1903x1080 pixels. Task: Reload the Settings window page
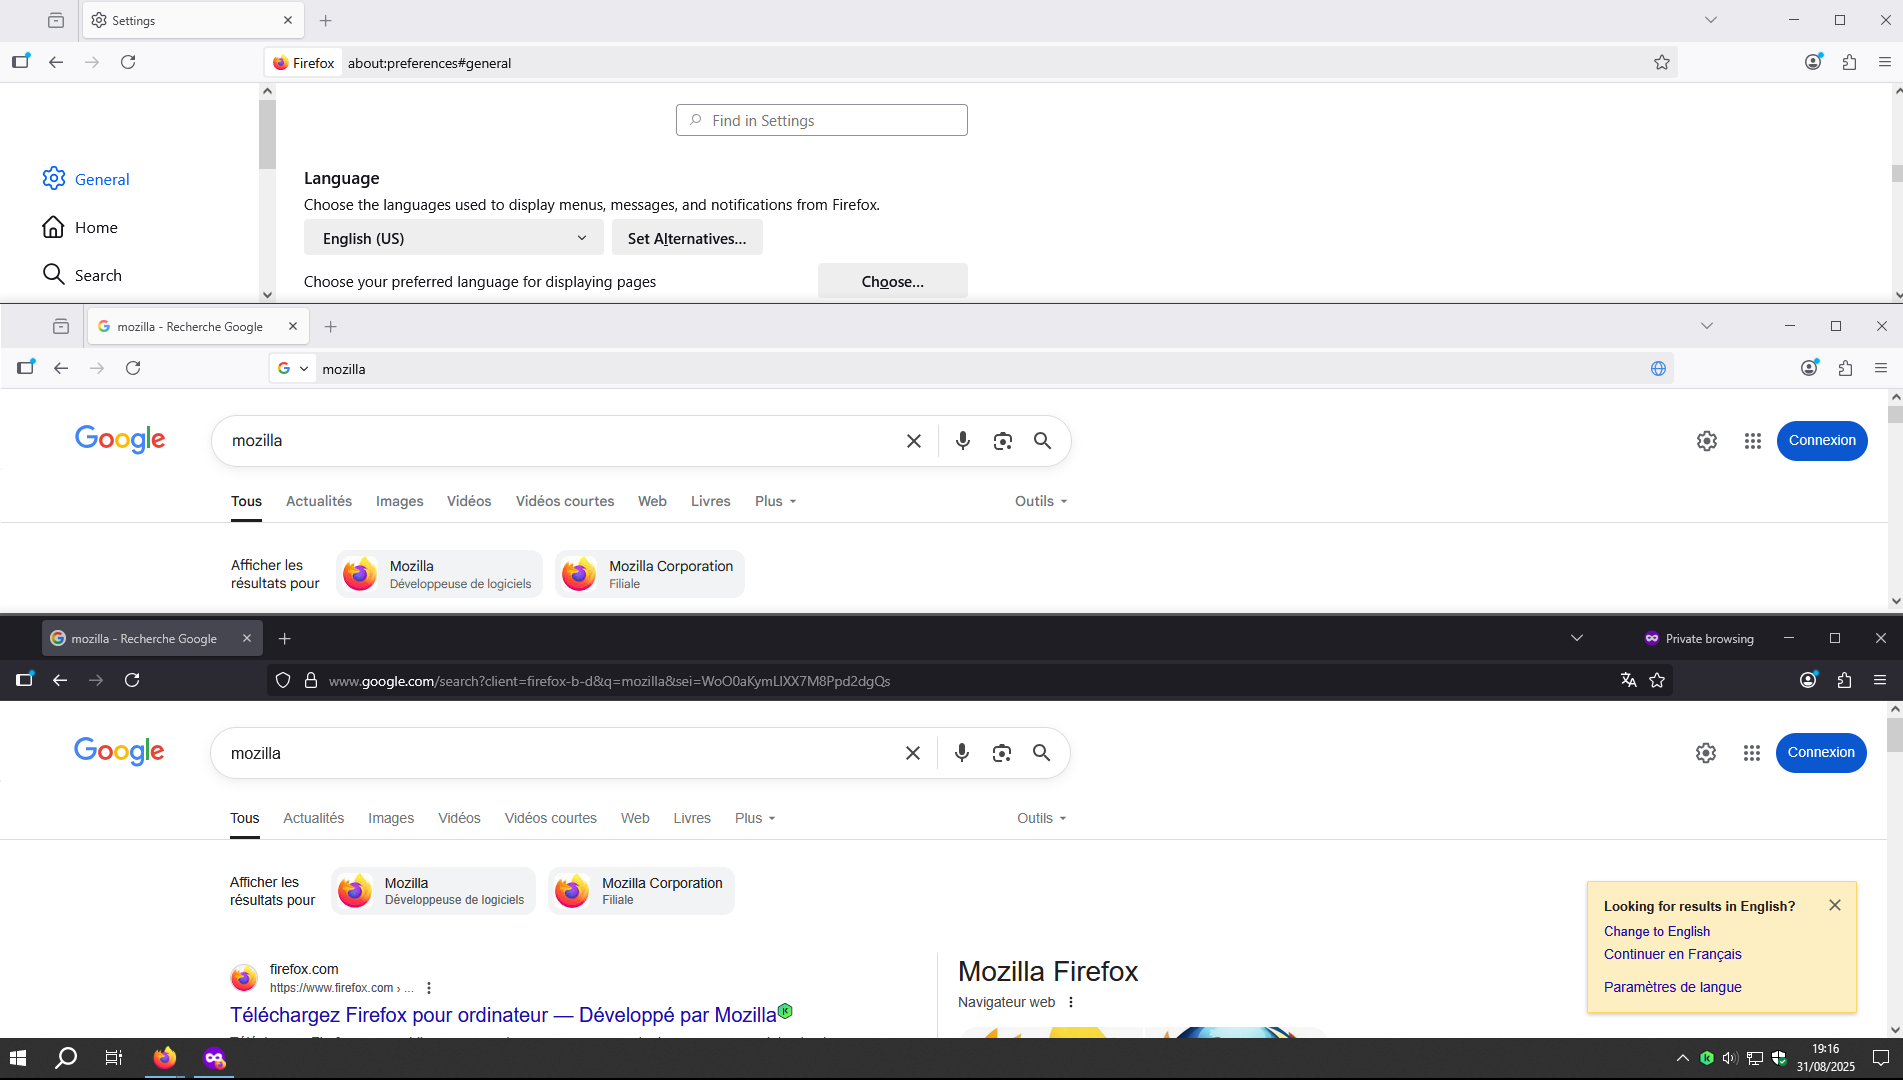[128, 62]
